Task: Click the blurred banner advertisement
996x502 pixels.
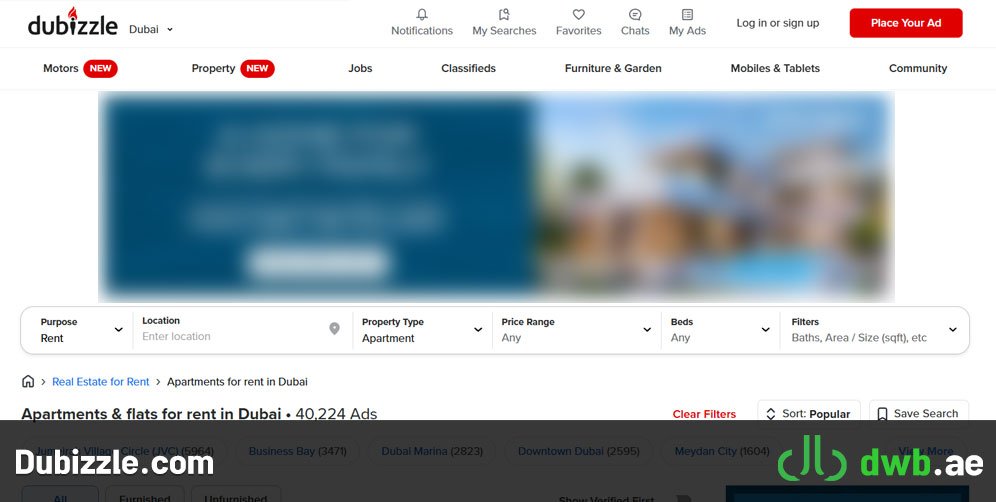Action: [x=496, y=196]
